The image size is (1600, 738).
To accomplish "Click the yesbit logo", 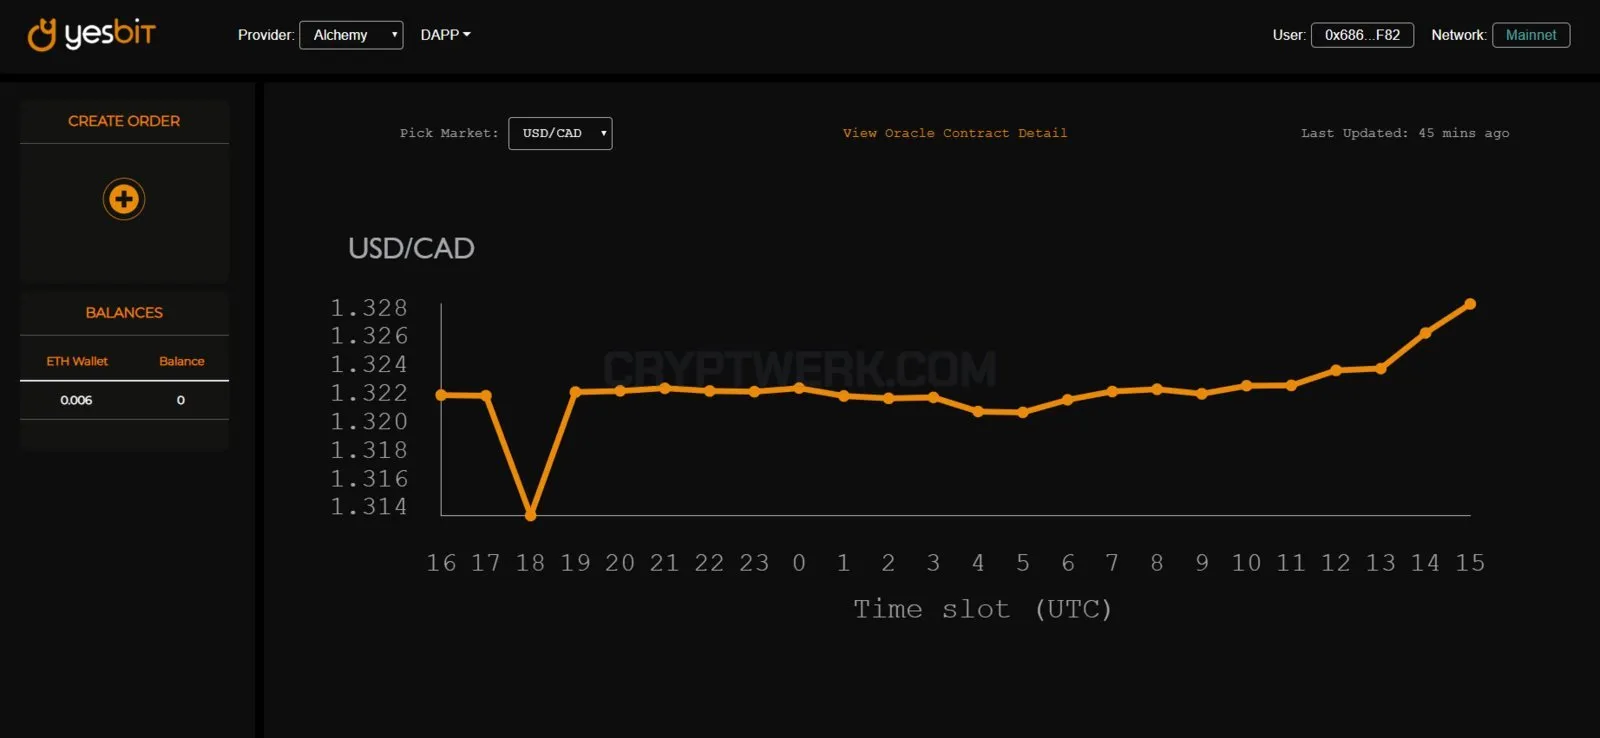I will 91,34.
